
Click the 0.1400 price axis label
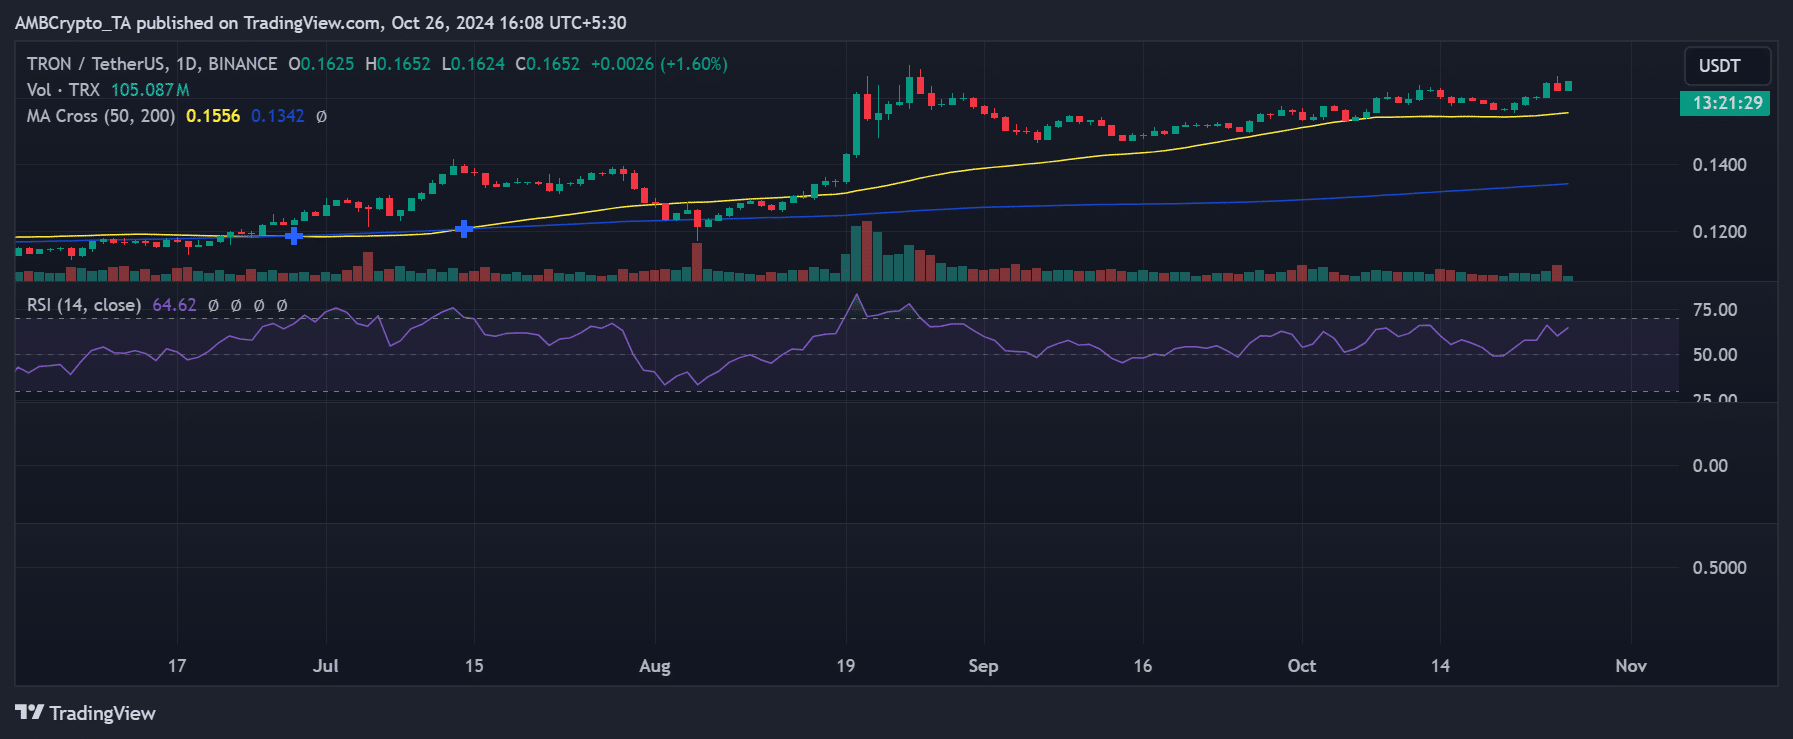tap(1719, 165)
